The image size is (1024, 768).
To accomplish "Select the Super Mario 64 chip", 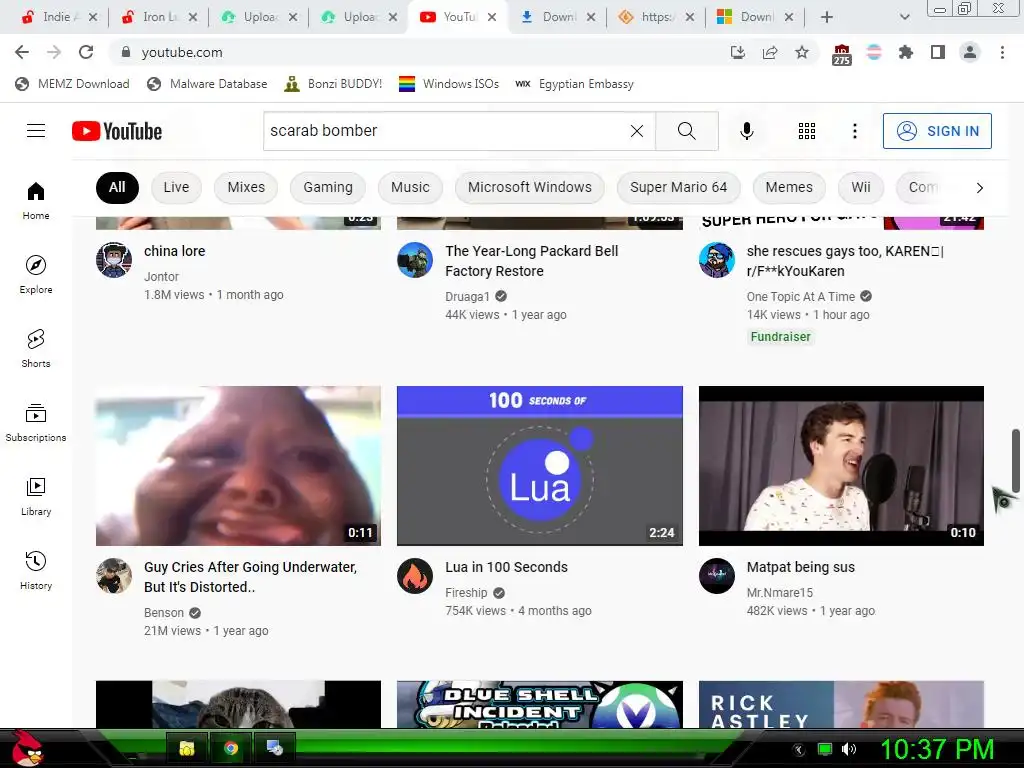I will point(678,187).
